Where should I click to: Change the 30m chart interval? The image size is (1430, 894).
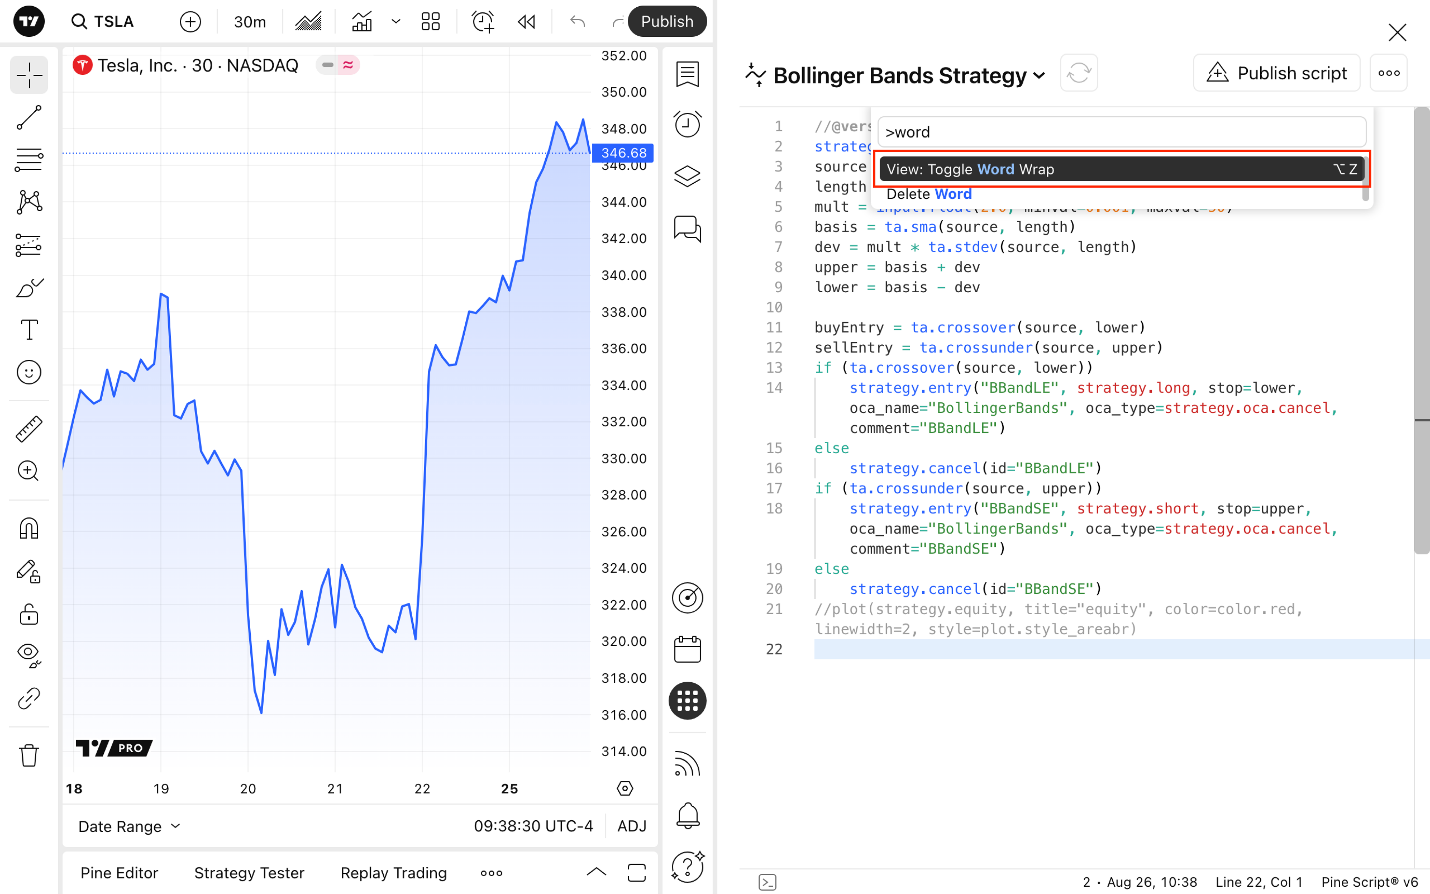(x=250, y=21)
